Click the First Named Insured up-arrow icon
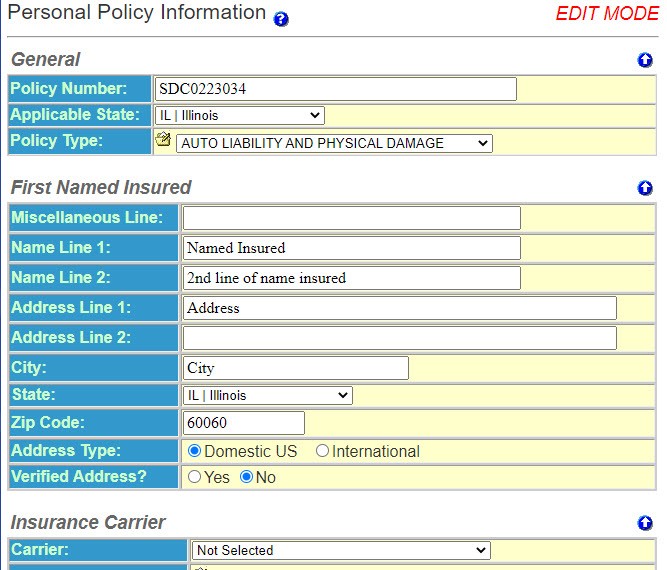This screenshot has width=667, height=570. point(645,188)
